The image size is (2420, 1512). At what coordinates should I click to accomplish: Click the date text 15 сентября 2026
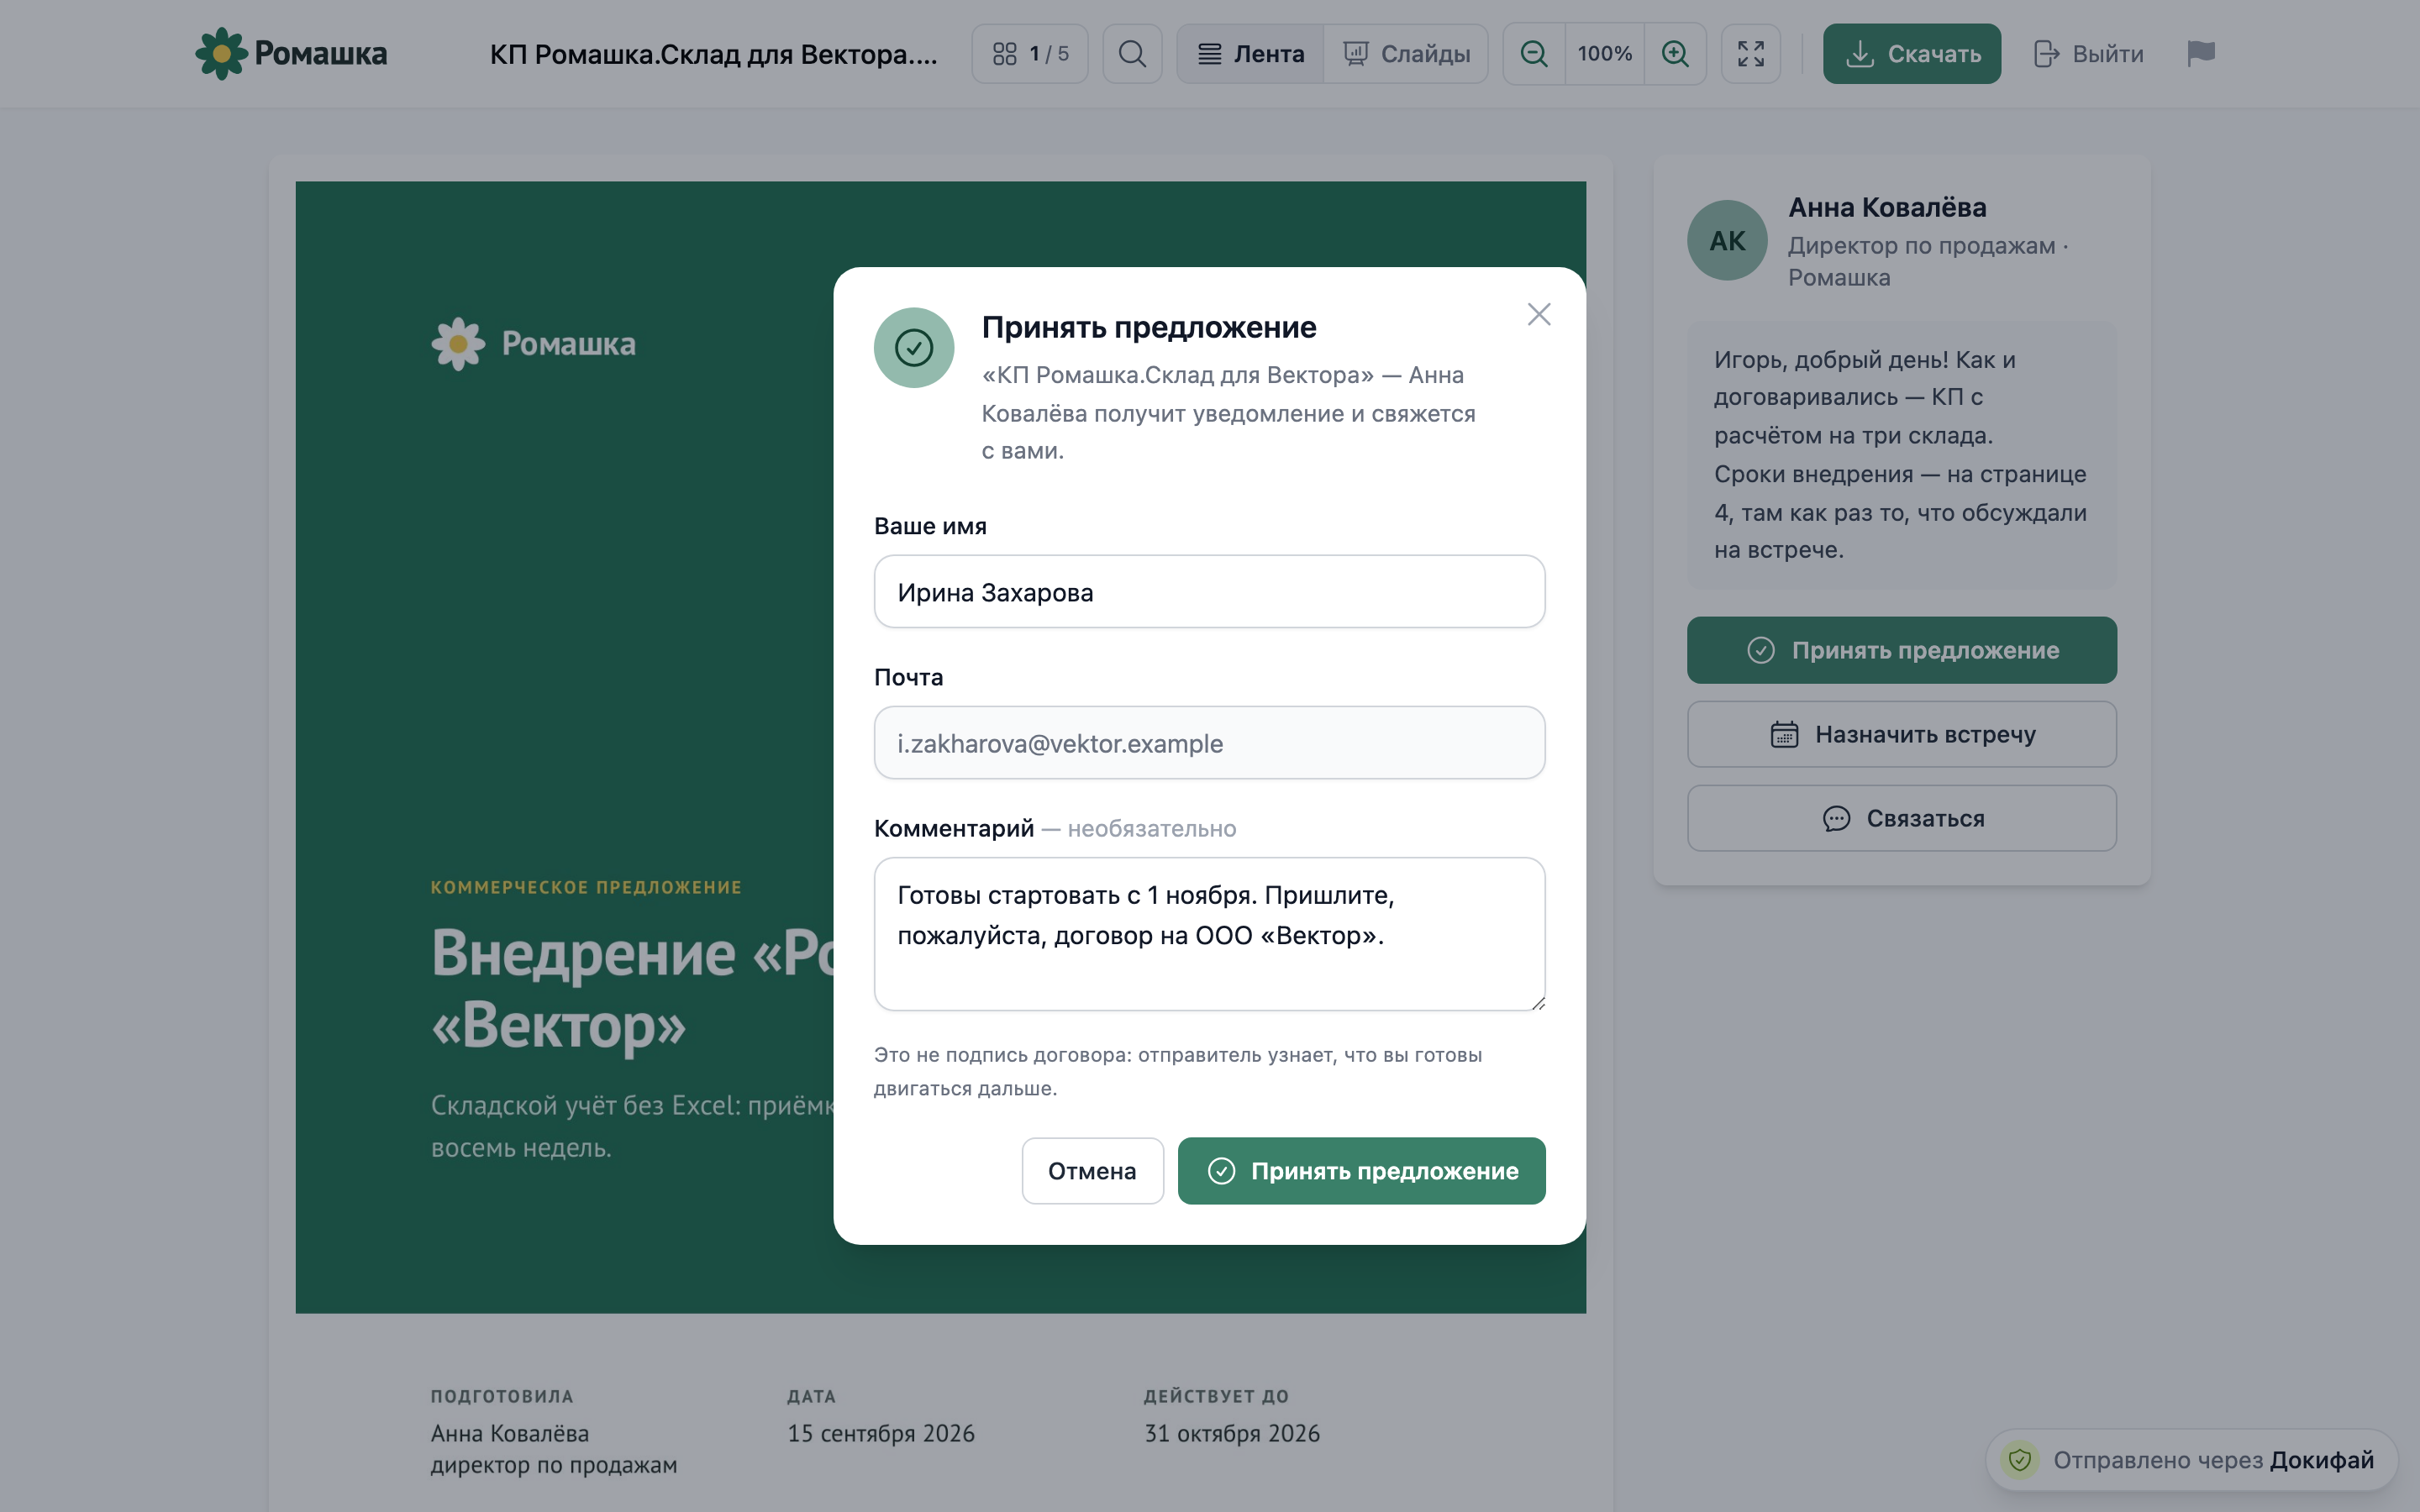point(880,1433)
